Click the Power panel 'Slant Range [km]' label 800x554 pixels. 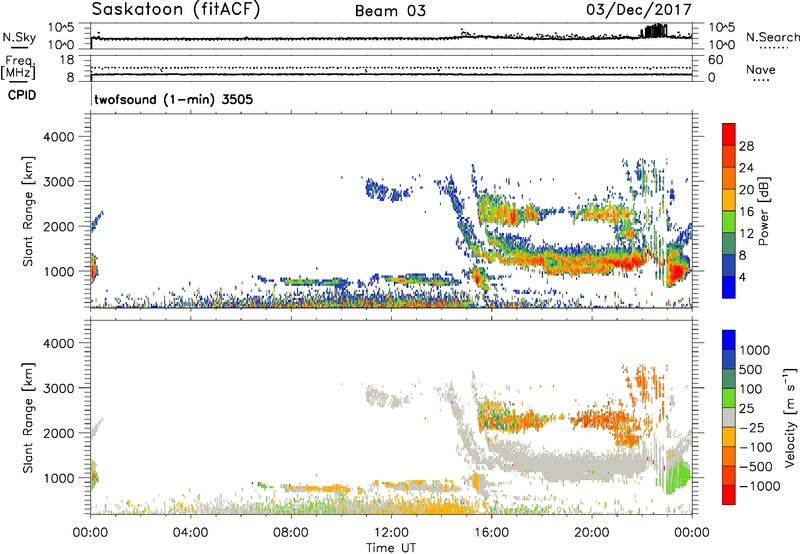(28, 211)
